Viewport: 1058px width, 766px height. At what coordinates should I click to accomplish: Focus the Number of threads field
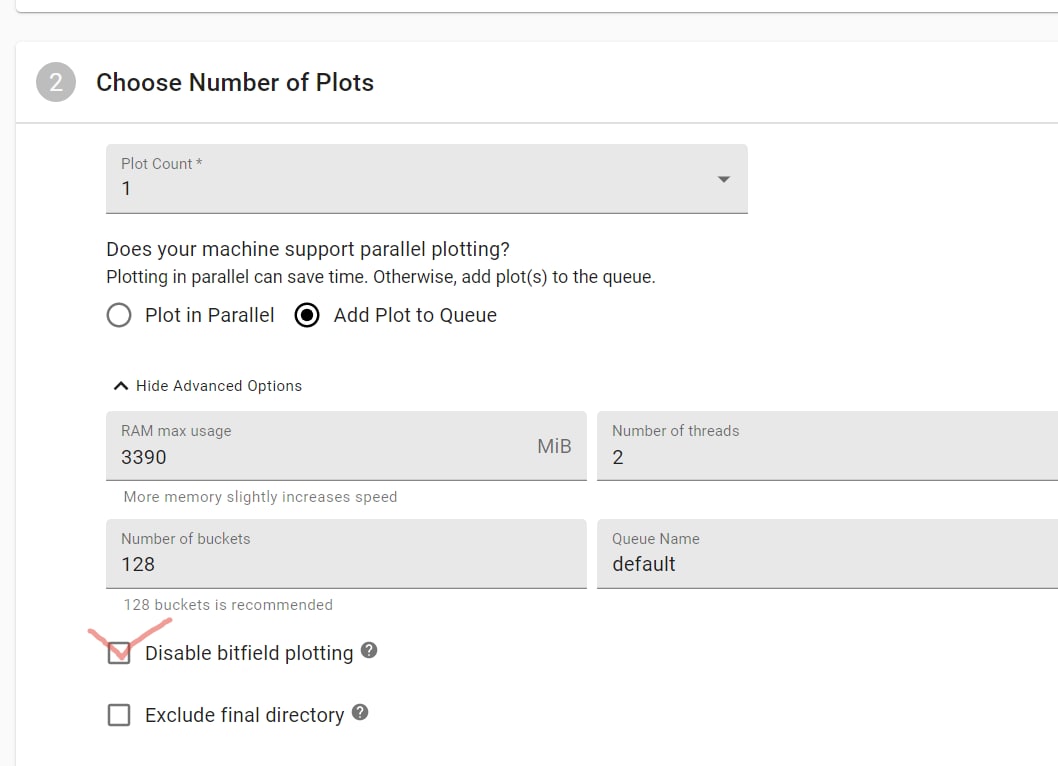click(x=827, y=446)
